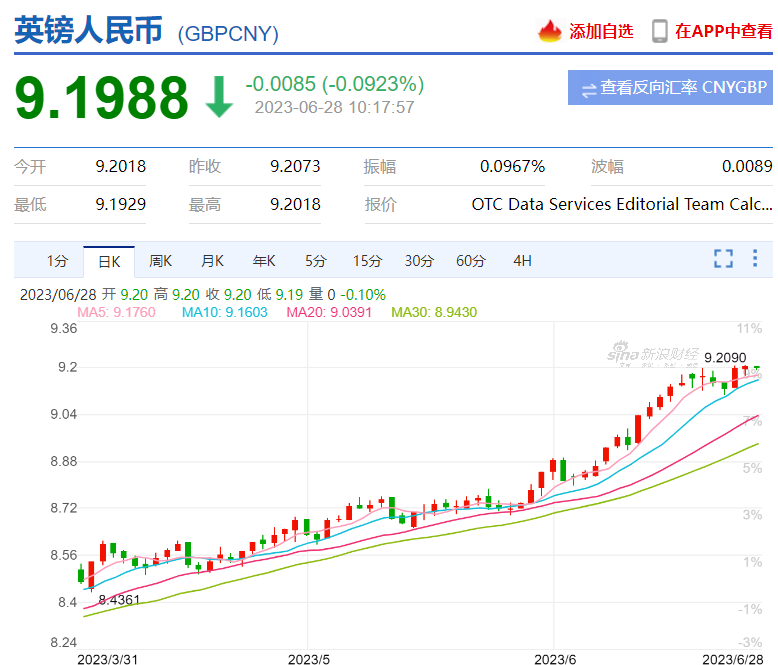Click the flame icon for 添加自选
Screen dimensions: 778x665
tap(551, 31)
